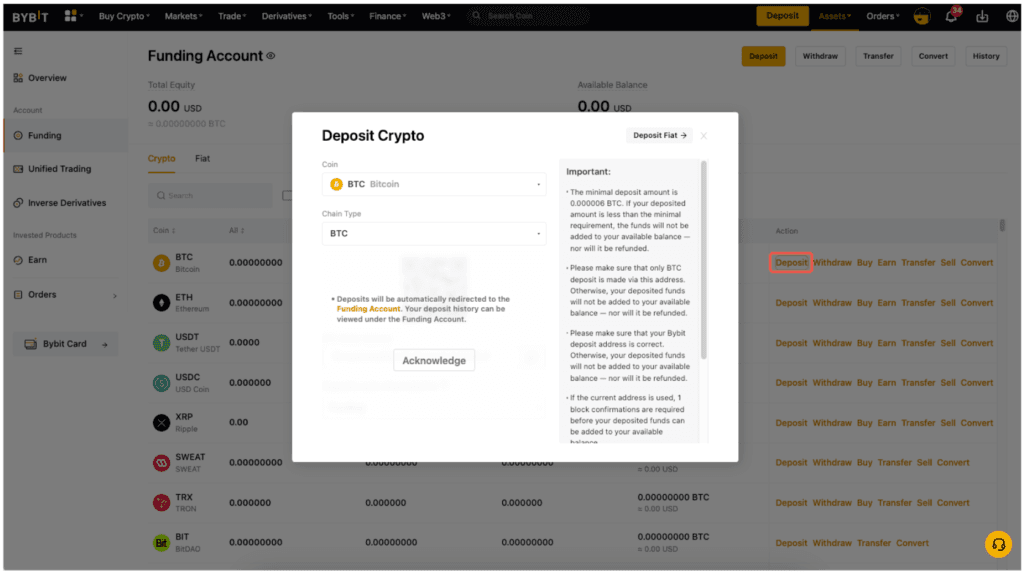Collapse the sidebar with the hamburger icon
1024x573 pixels.
[18, 51]
